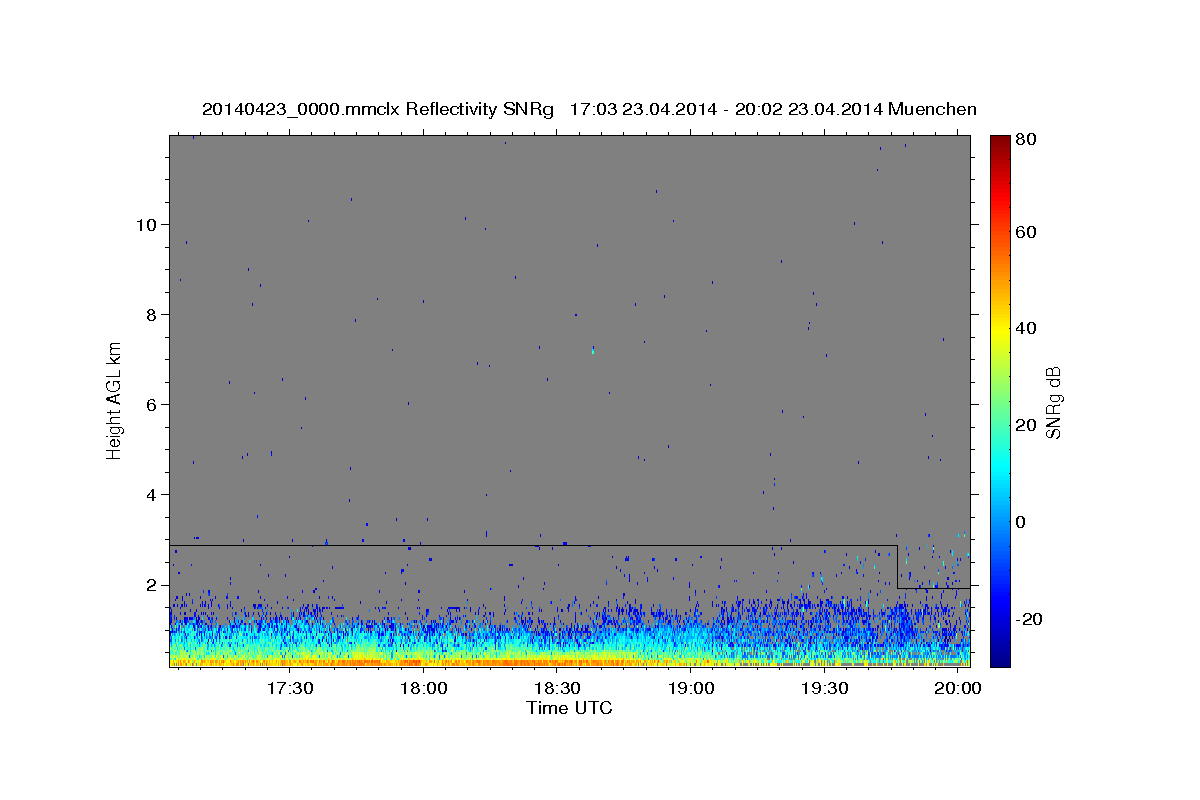Click the colorbar value 20 (positive)
The image size is (1200, 800).
[1027, 425]
